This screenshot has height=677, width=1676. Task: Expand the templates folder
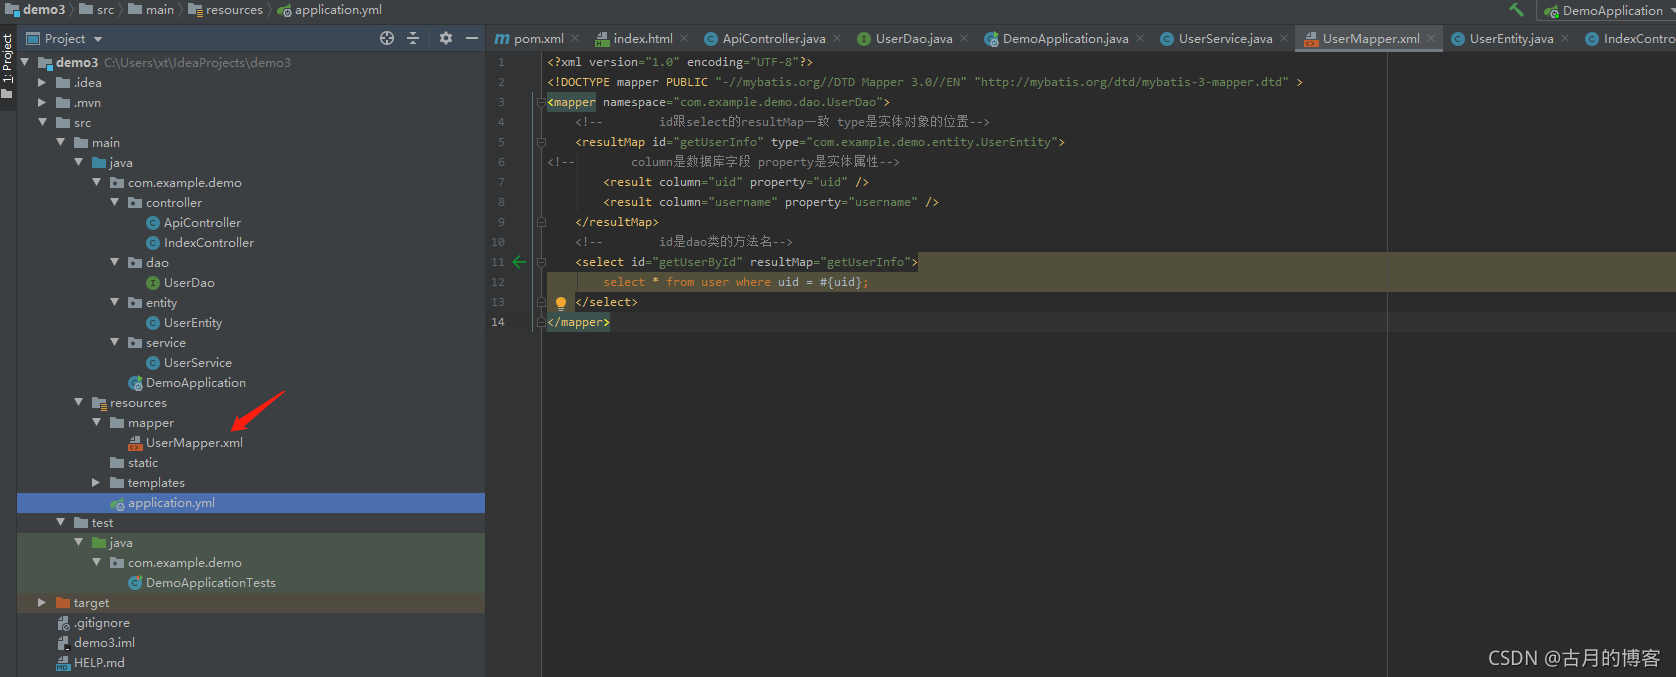96,483
